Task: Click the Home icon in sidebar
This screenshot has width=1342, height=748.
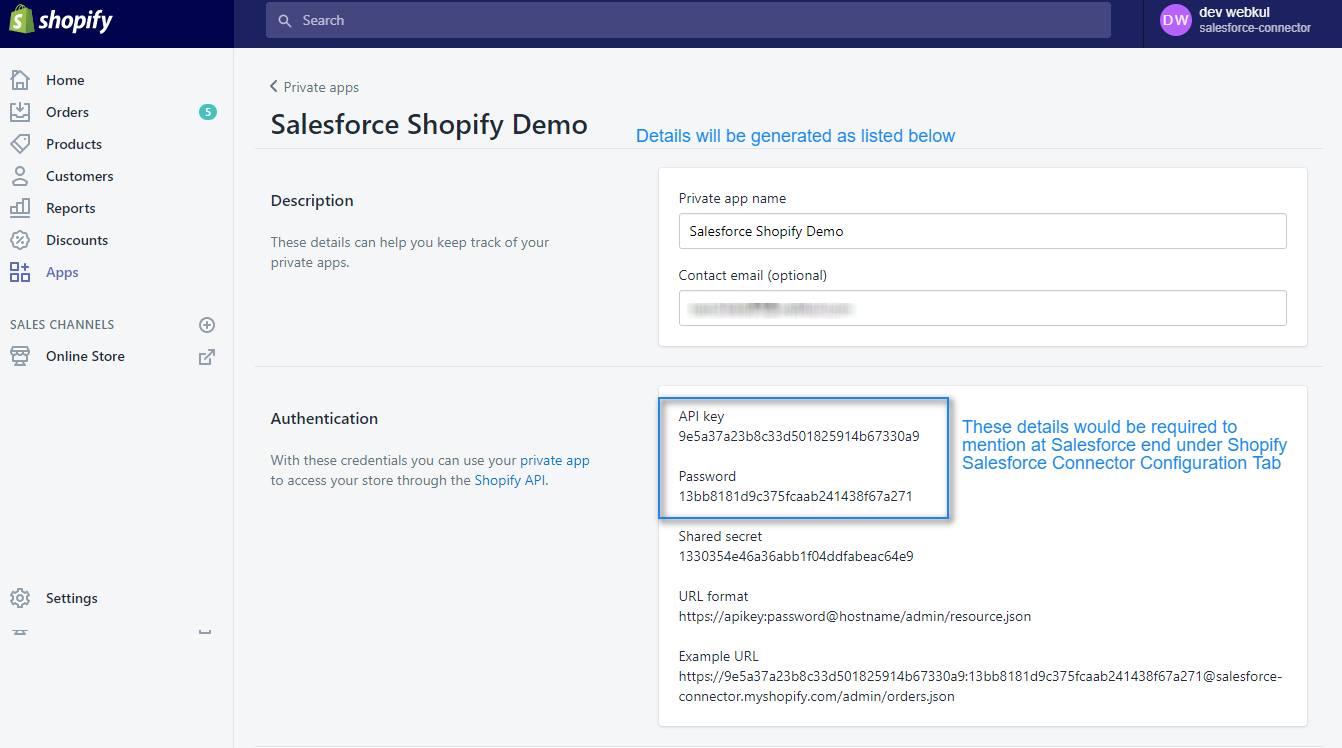Action: tap(20, 80)
